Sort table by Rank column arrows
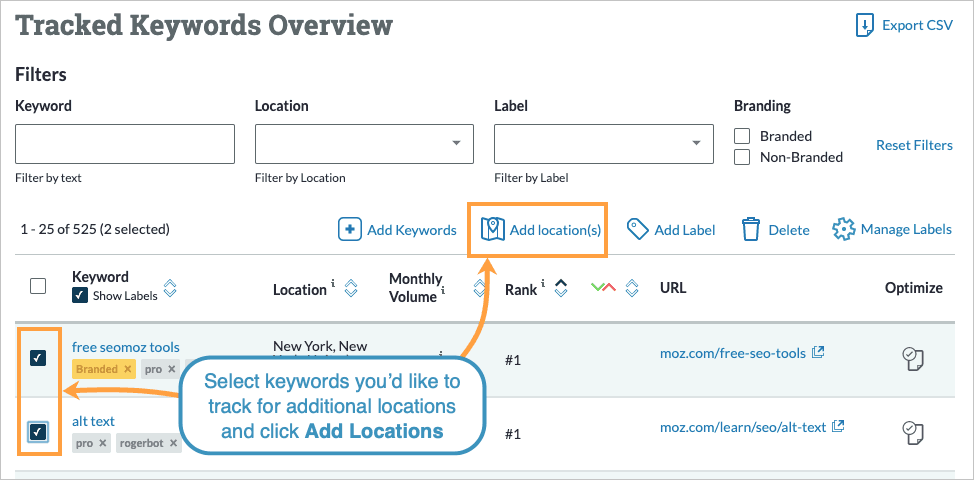Screen dimensions: 974x480 (561, 289)
